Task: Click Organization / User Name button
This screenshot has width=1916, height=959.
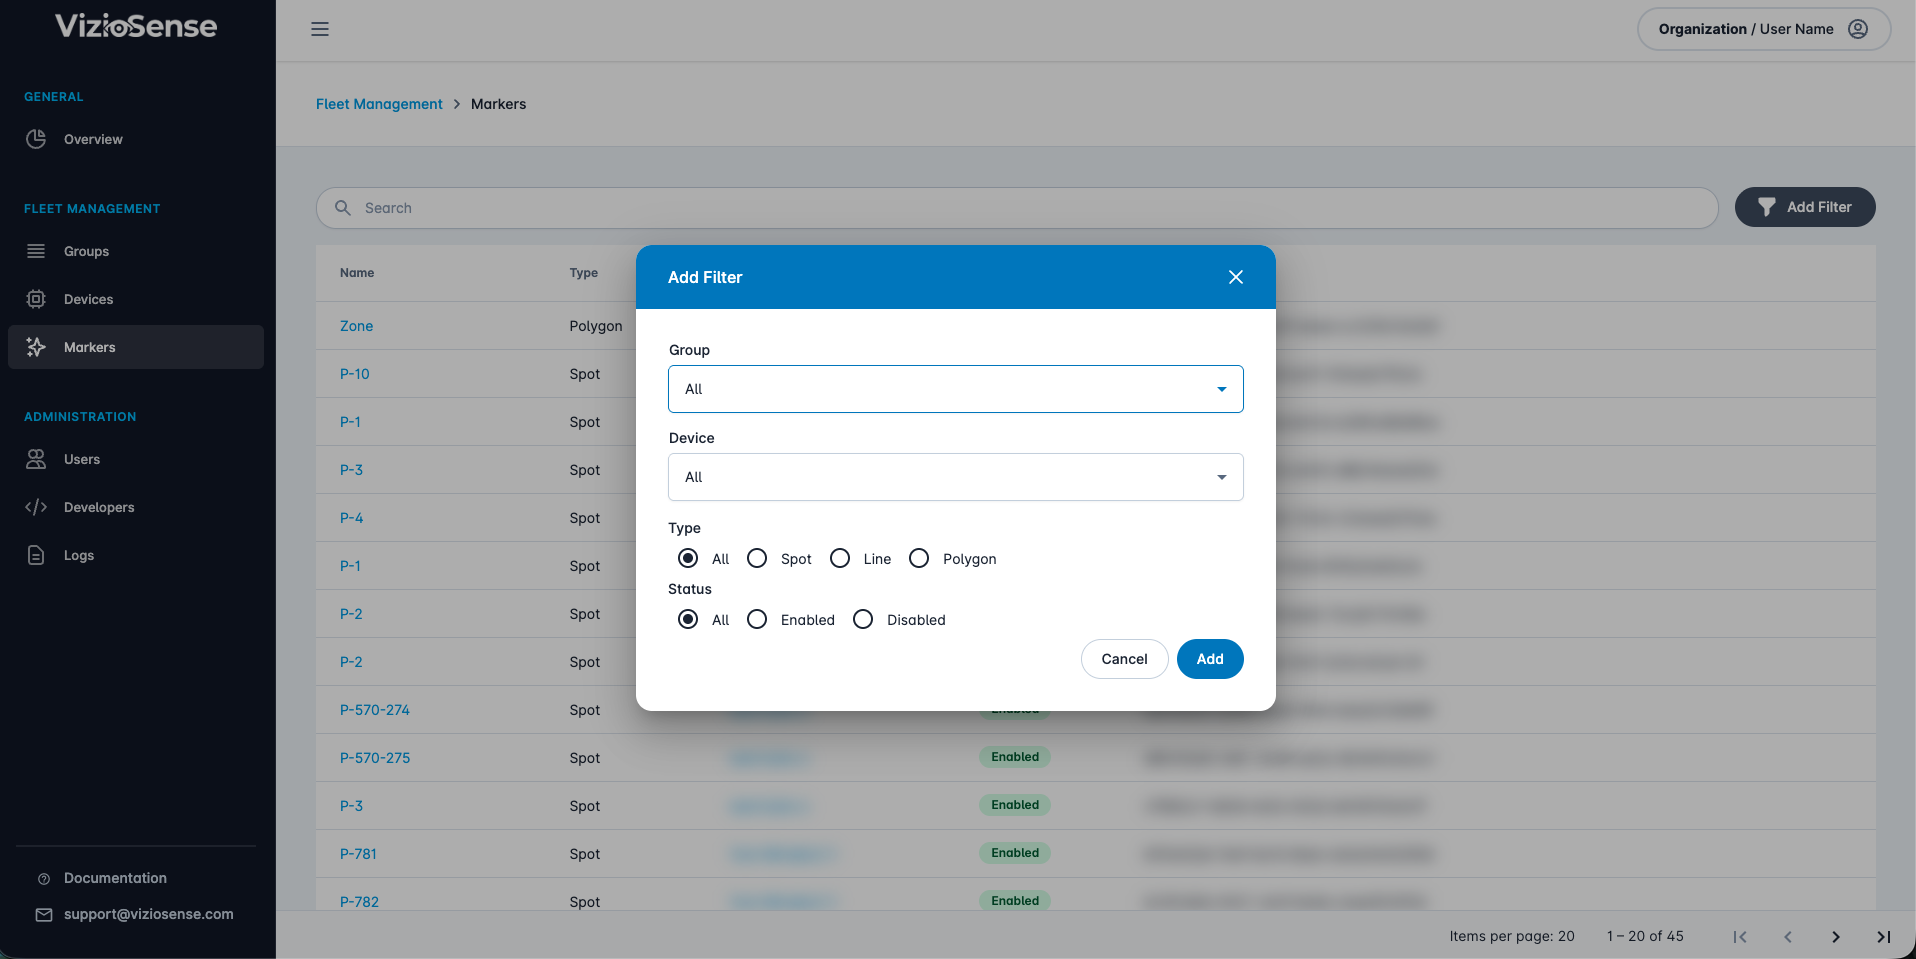Action: 1763,29
